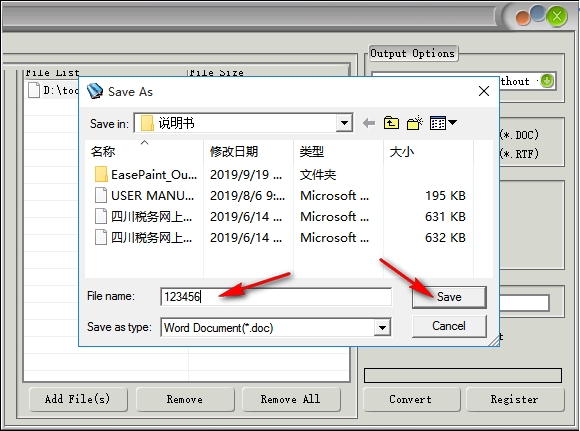Click the green round window button

pyautogui.click(x=557, y=16)
